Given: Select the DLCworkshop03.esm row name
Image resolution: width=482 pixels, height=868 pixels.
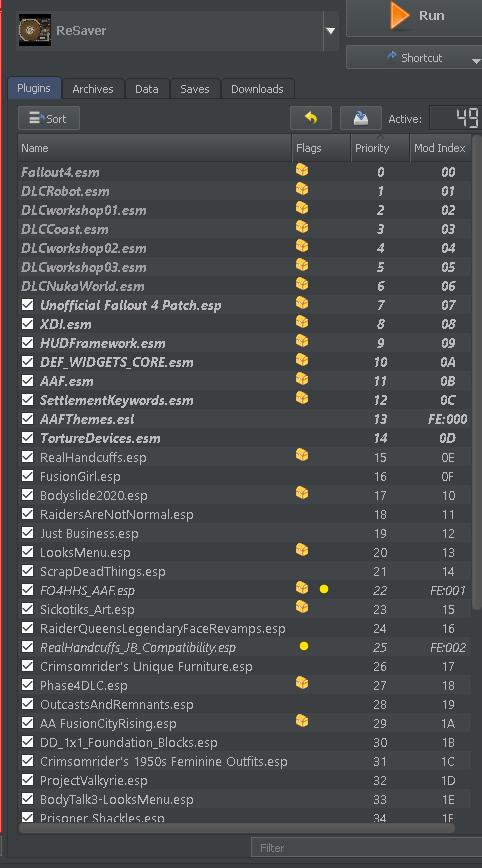Looking at the screenshot, I should tap(84, 267).
